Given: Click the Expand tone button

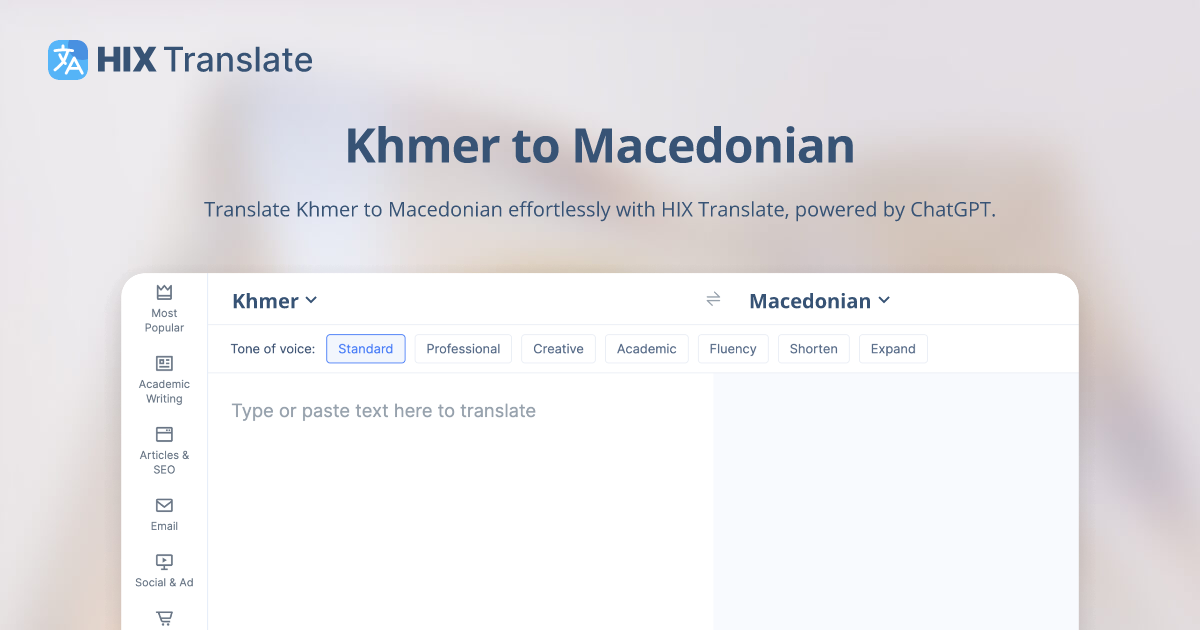Looking at the screenshot, I should pos(893,348).
